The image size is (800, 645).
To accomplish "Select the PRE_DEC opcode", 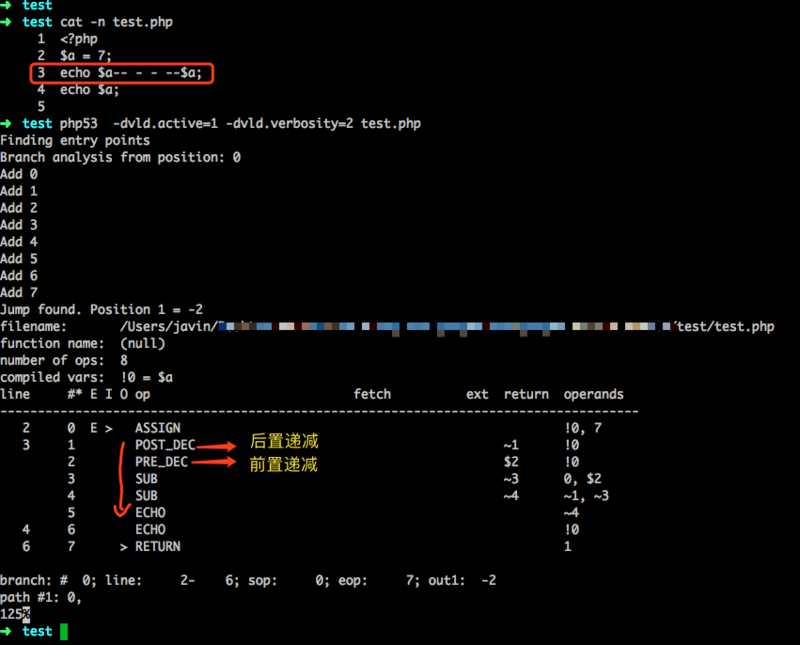I will pyautogui.click(x=161, y=462).
